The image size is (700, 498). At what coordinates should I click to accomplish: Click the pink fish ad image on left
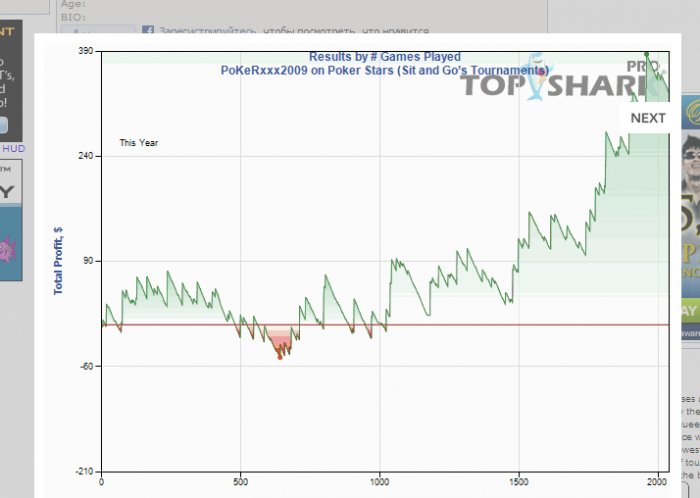point(8,249)
